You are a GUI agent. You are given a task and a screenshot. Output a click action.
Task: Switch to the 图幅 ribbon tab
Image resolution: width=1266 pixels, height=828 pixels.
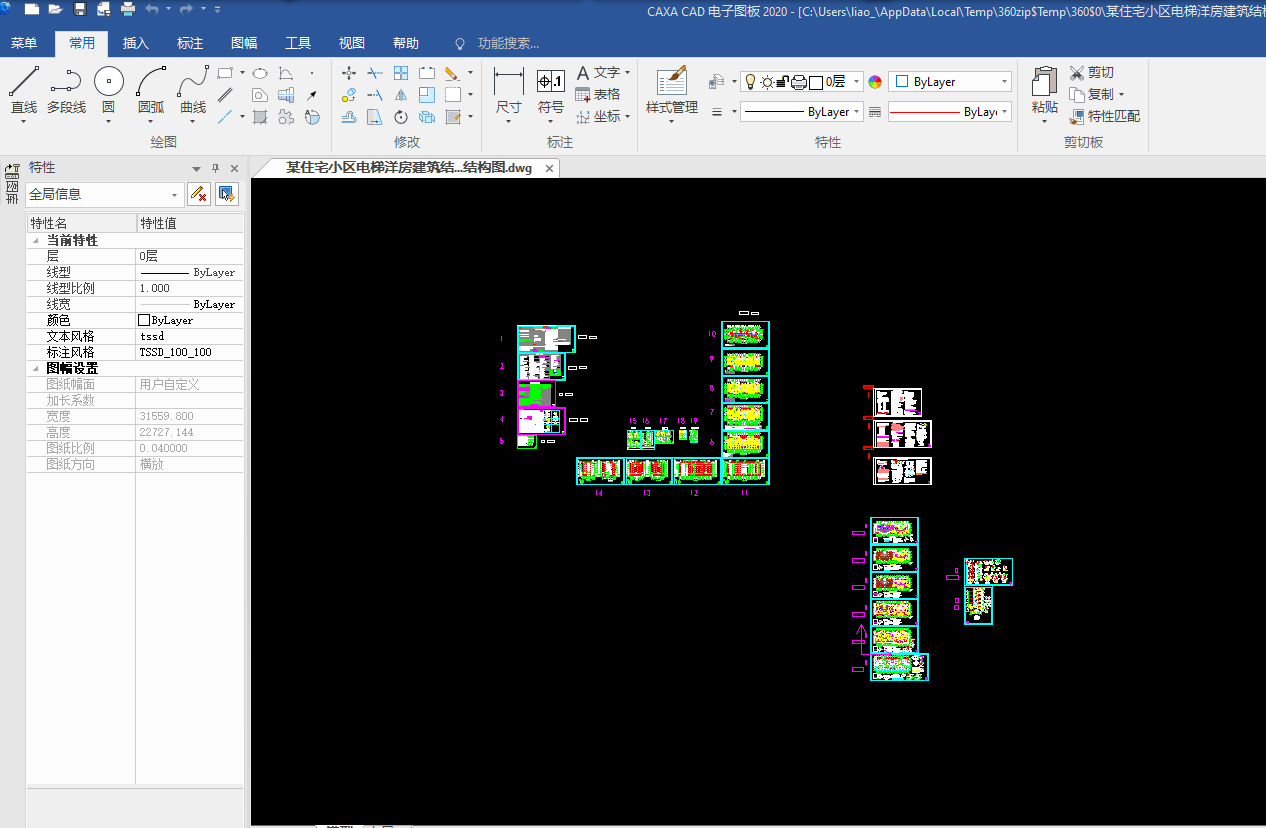coord(244,43)
